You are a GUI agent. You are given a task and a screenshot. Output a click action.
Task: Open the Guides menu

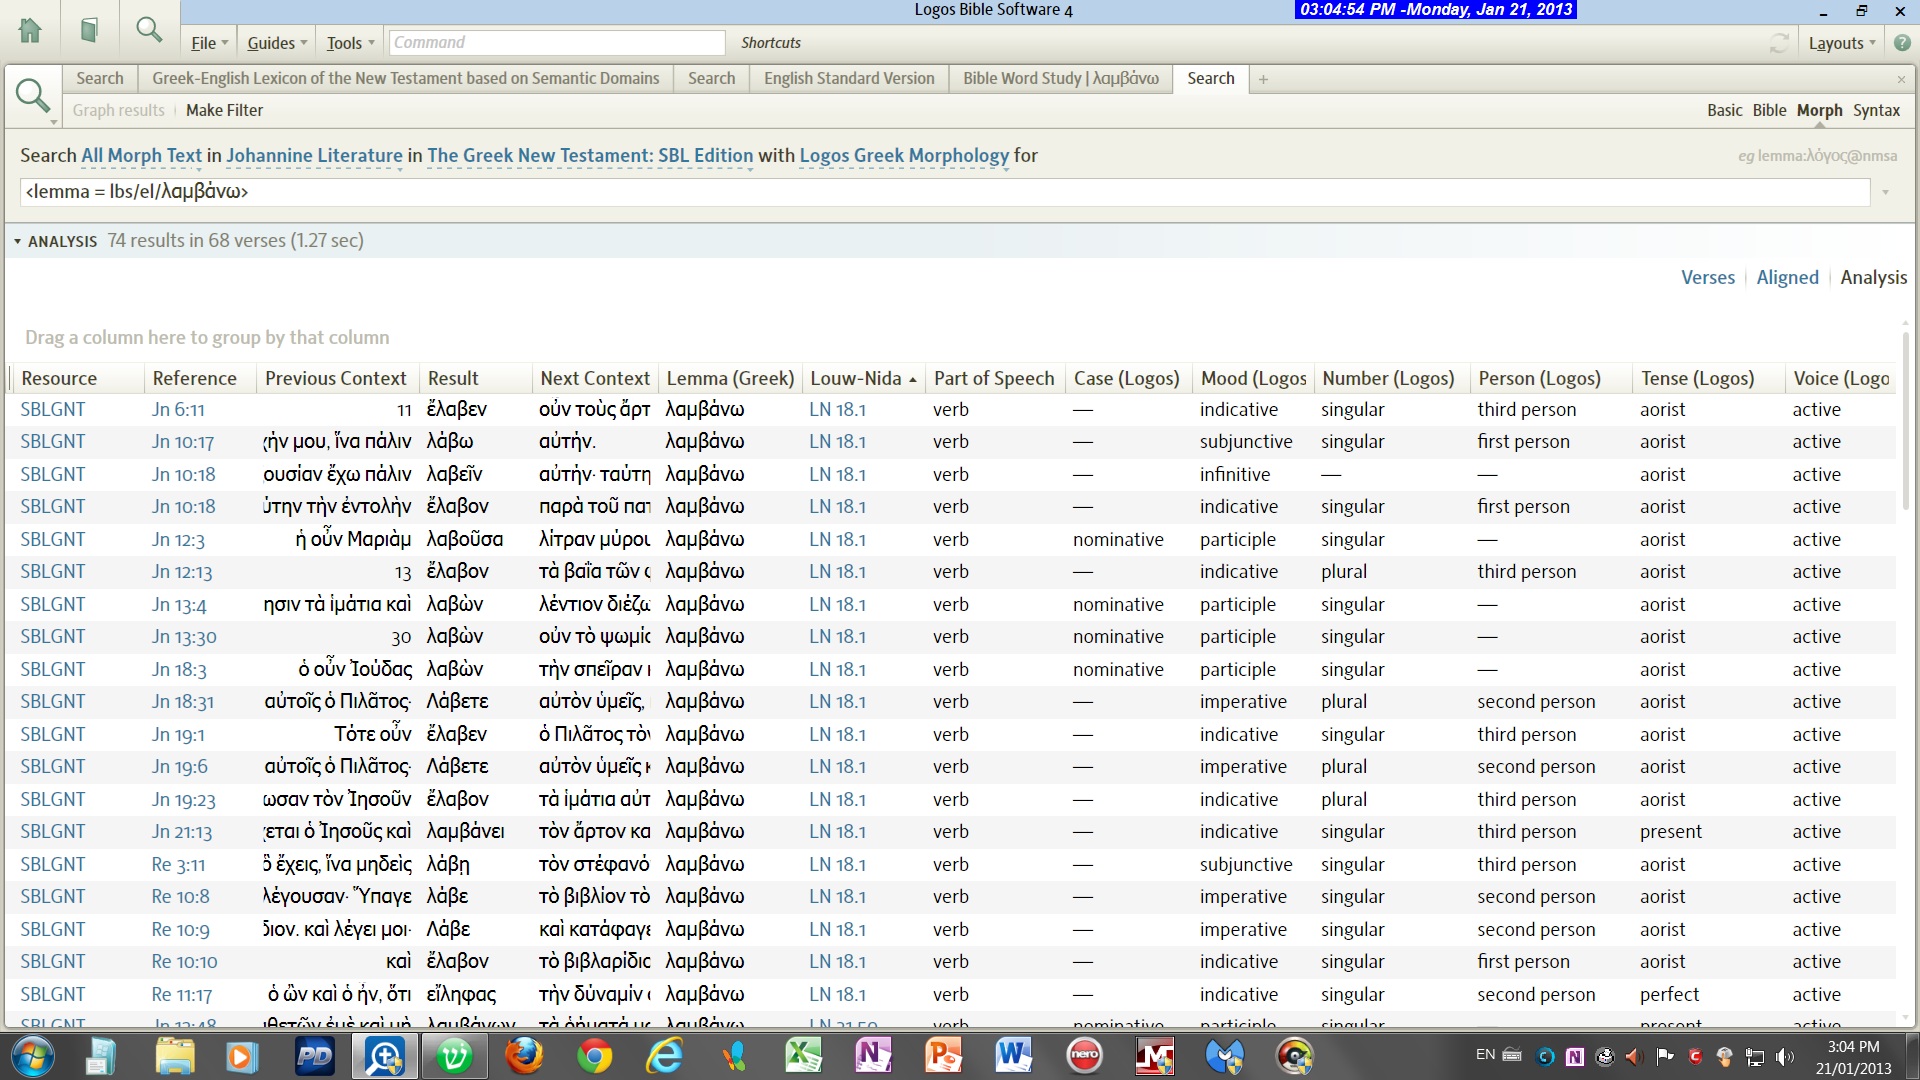[x=276, y=43]
